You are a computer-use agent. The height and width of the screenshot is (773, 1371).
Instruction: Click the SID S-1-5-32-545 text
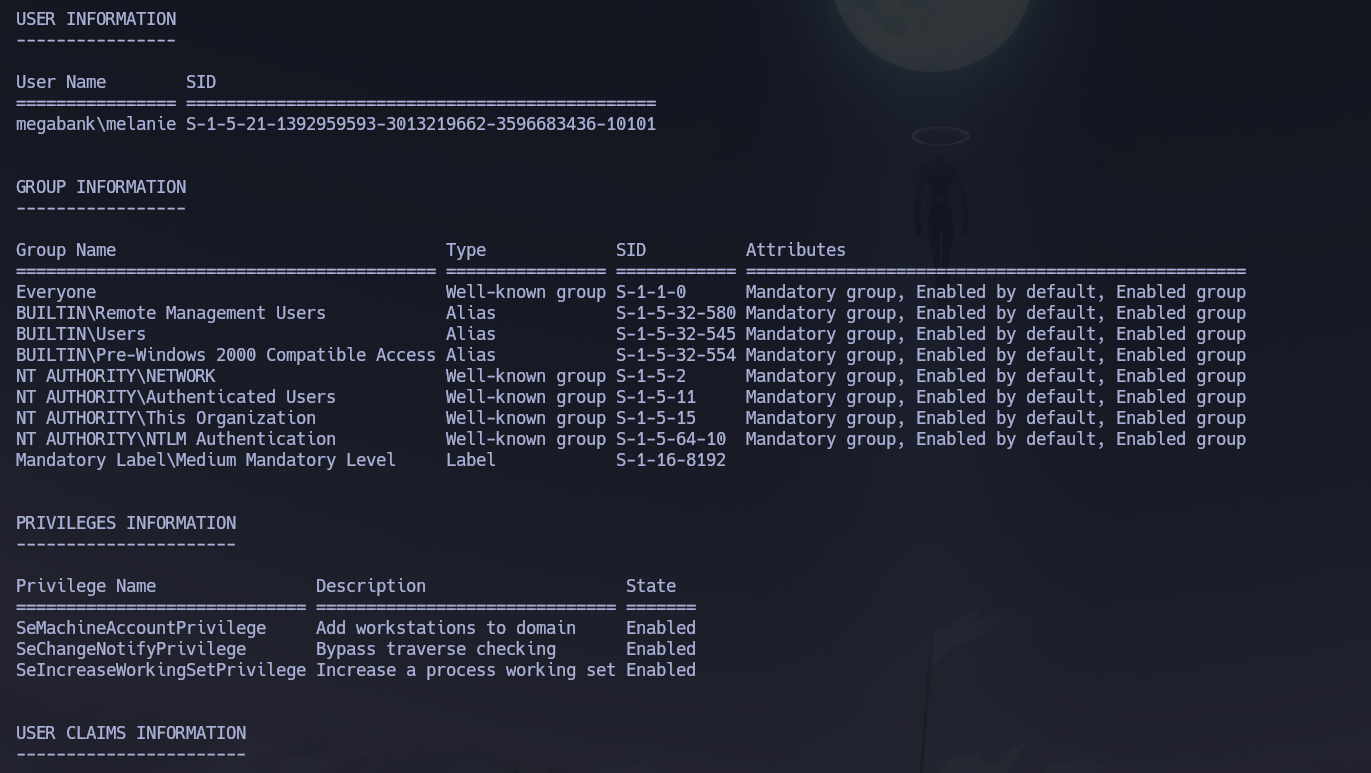675,334
